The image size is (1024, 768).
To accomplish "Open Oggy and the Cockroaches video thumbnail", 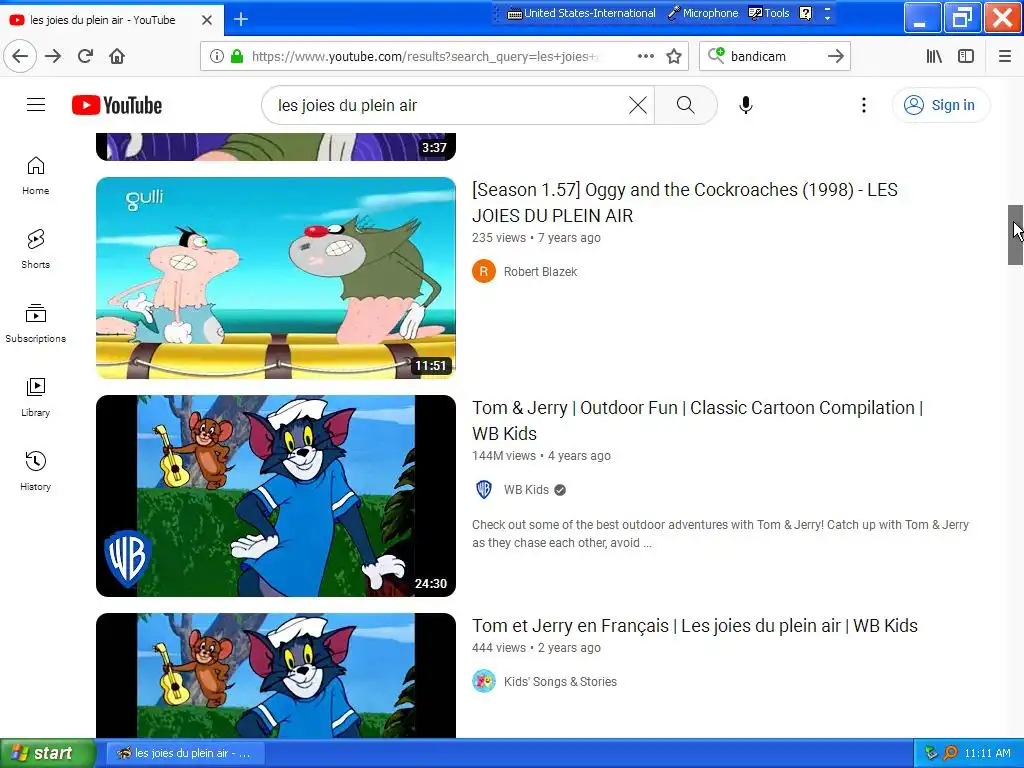I will click(276, 278).
